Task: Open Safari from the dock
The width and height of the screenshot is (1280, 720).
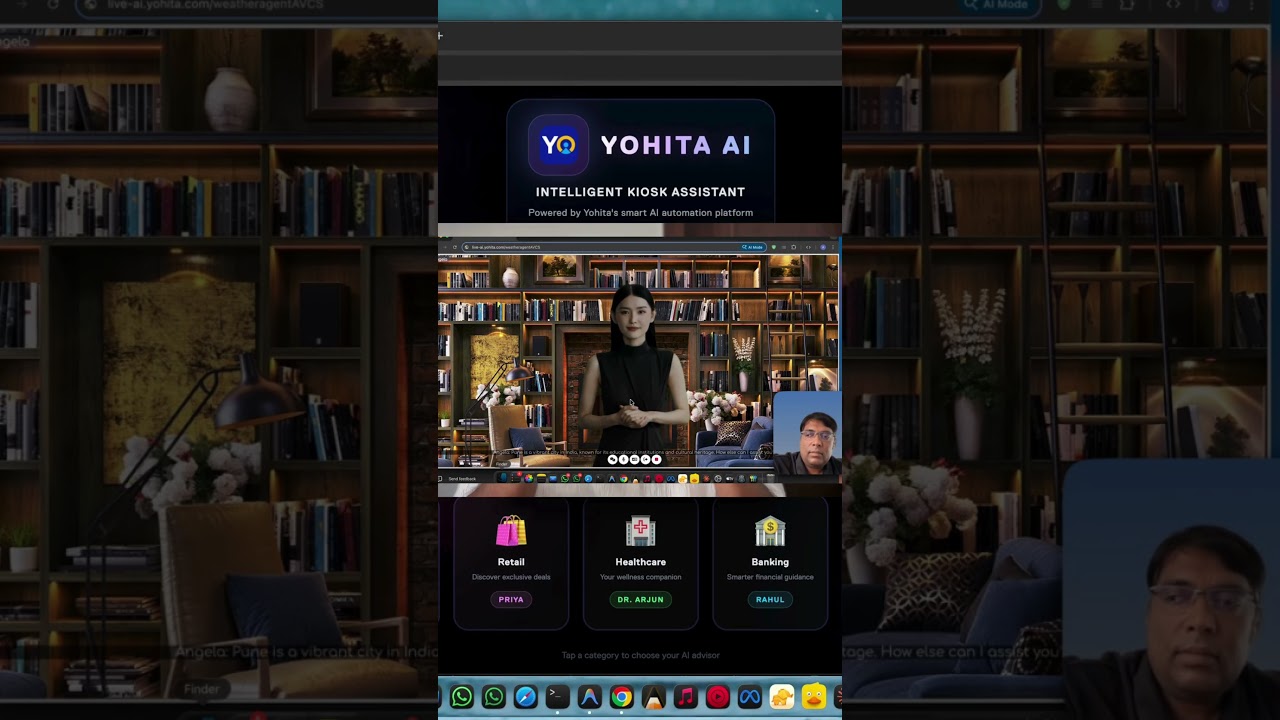Action: tap(526, 697)
